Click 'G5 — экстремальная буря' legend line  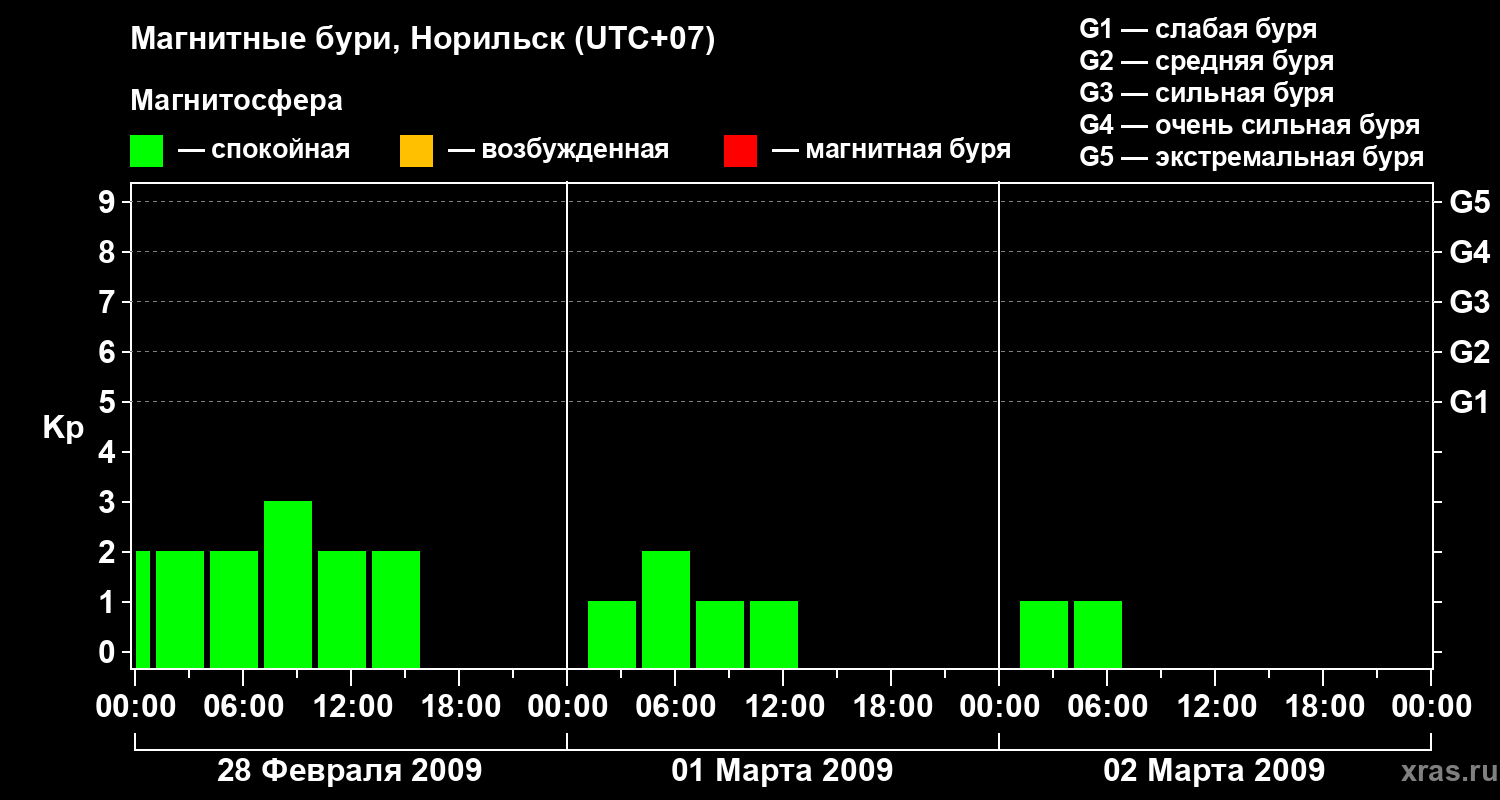pyautogui.click(x=1251, y=157)
